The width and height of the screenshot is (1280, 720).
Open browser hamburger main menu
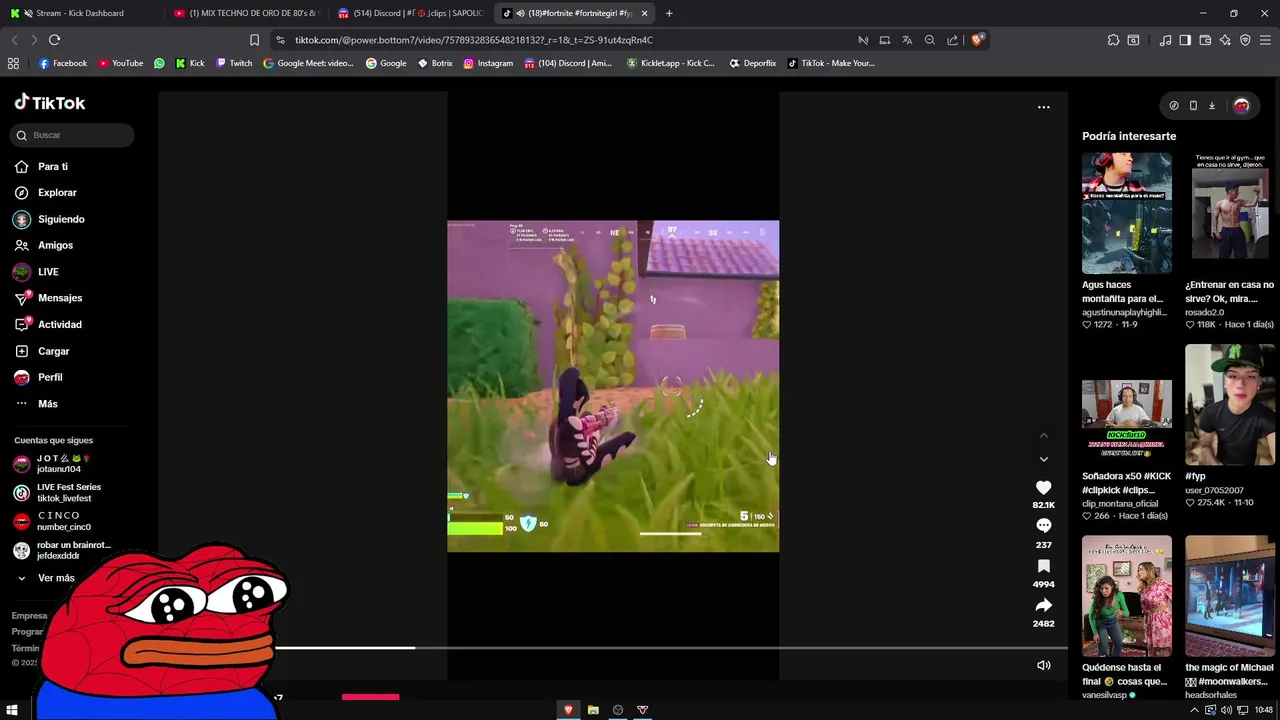[x=1266, y=40]
